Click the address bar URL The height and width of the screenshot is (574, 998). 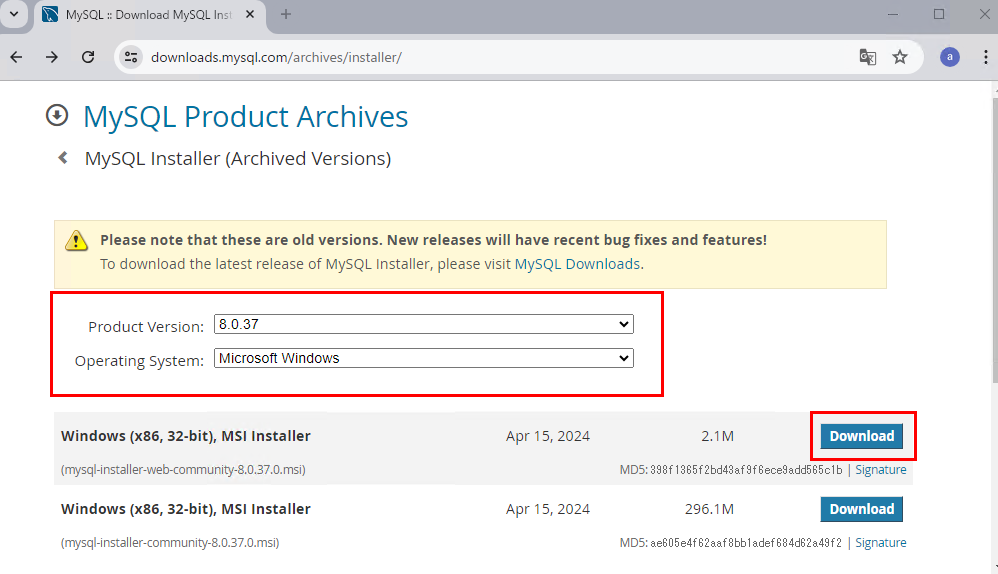[x=276, y=57]
